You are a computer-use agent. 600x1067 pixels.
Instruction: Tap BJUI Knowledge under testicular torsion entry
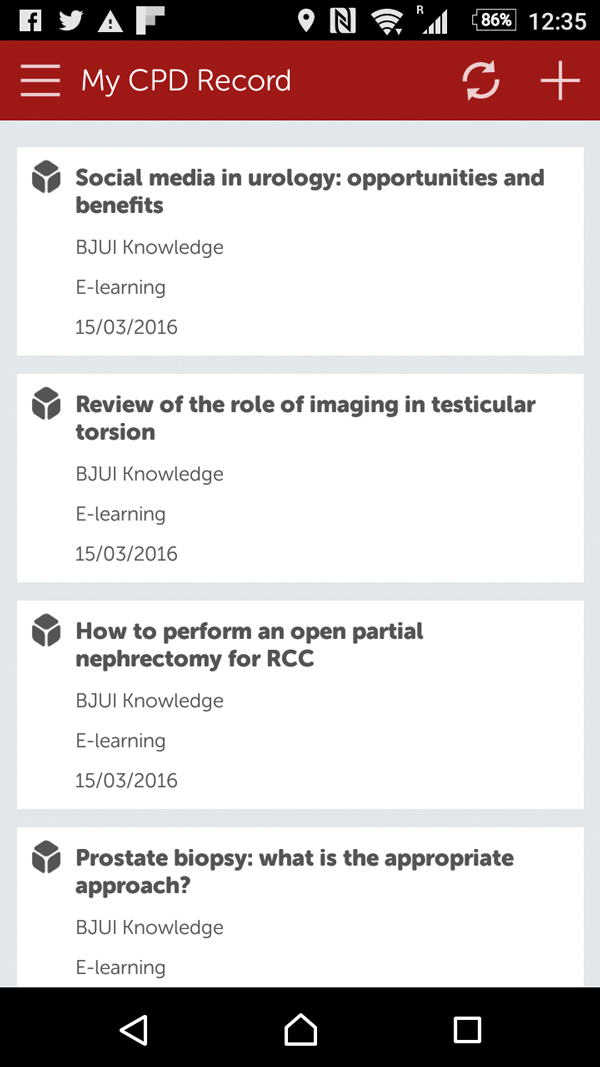[x=149, y=474]
